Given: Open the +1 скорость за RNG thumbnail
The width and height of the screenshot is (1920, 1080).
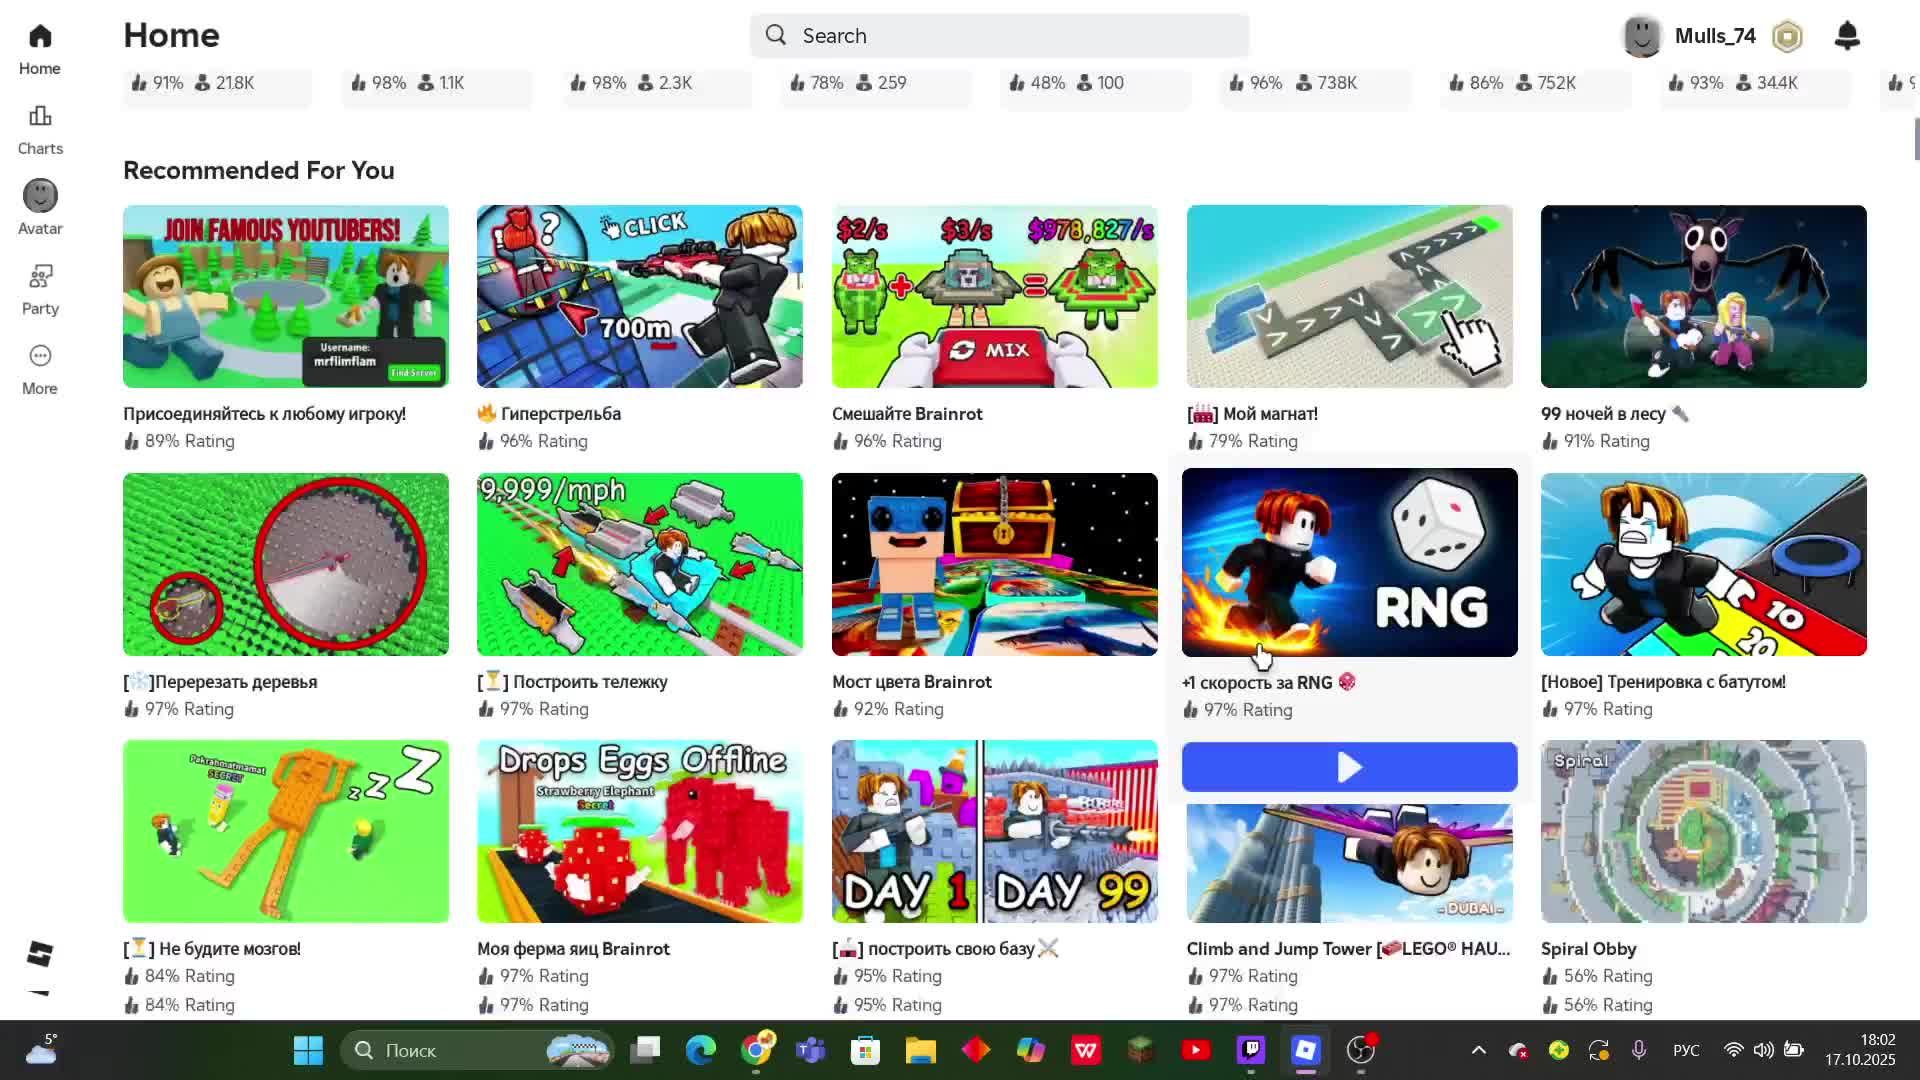Looking at the screenshot, I should click(1349, 562).
